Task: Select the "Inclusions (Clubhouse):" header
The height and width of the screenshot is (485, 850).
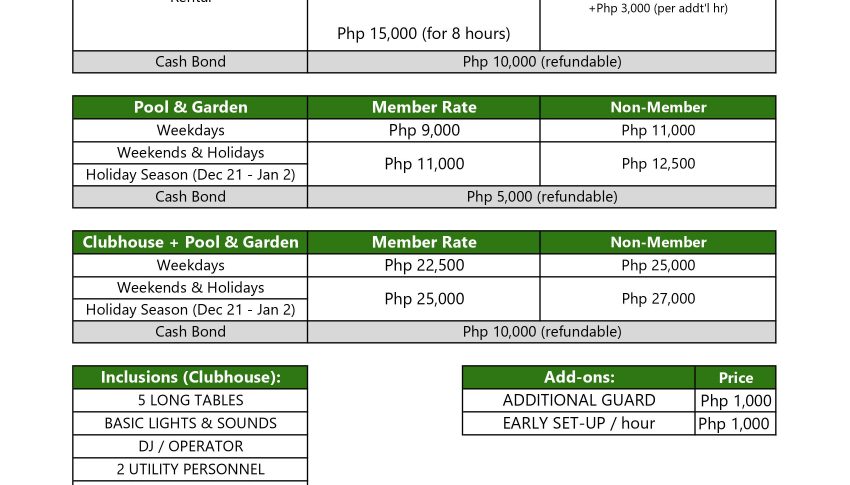Action: click(x=190, y=377)
